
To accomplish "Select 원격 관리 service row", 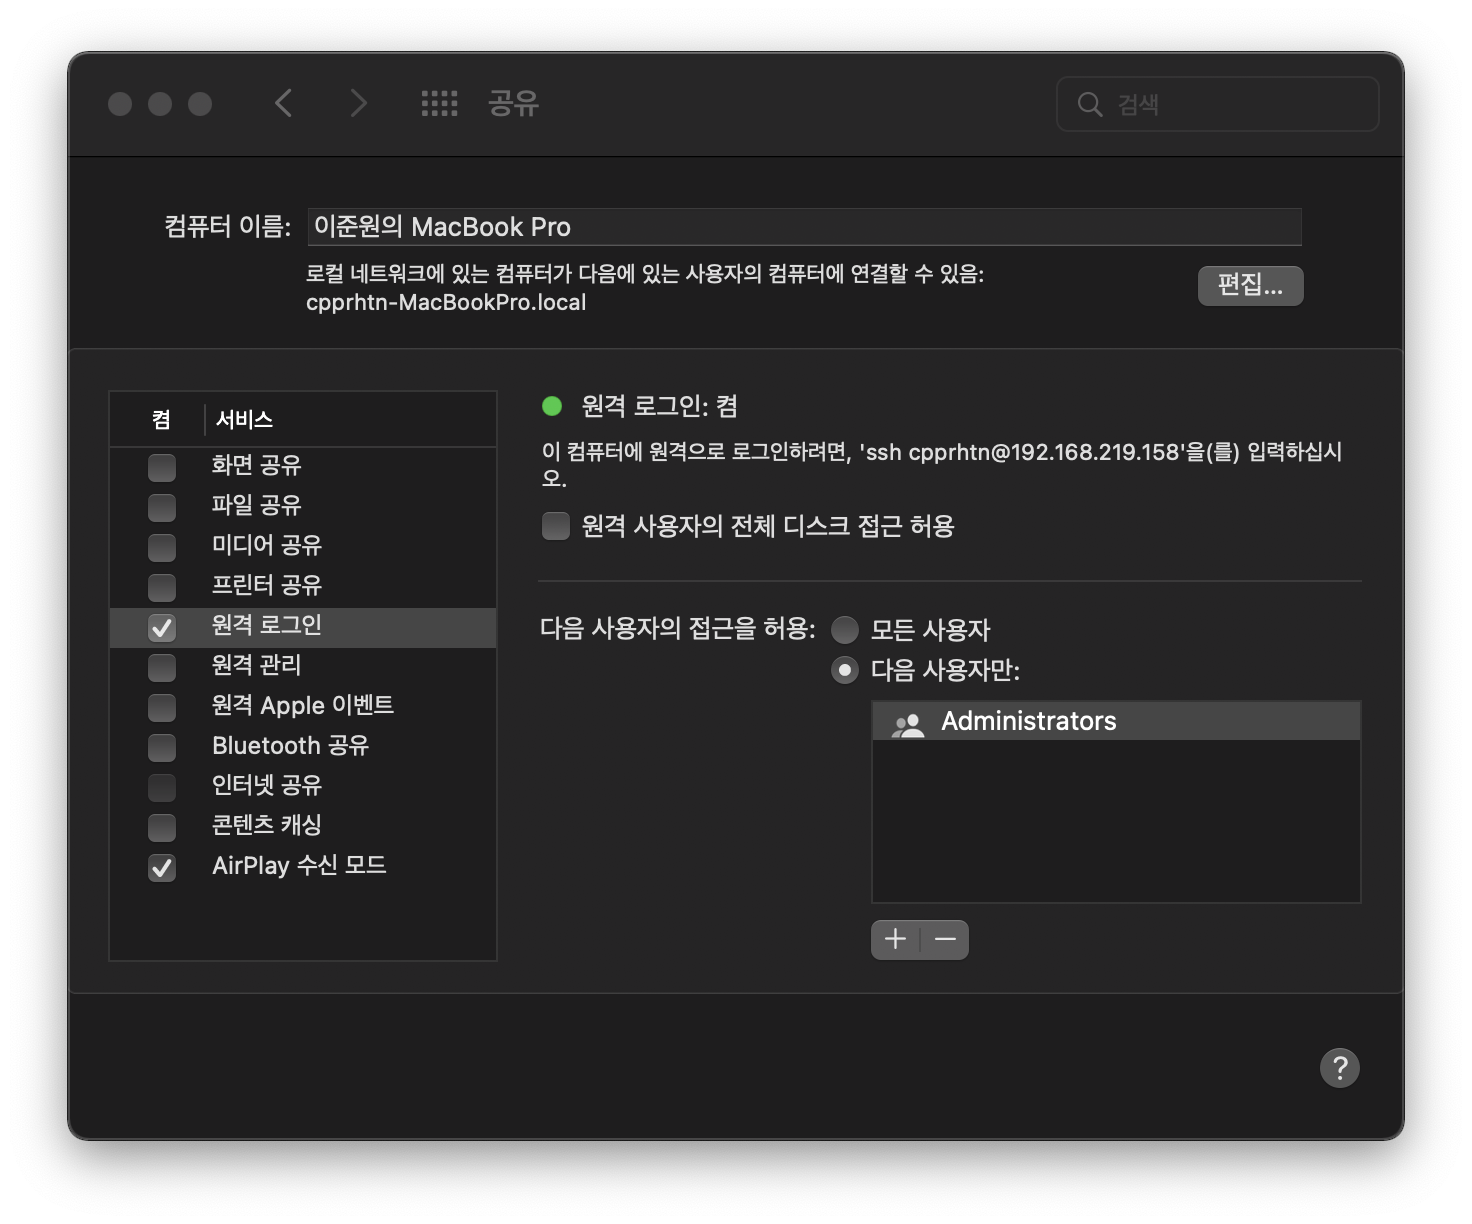I will click(303, 666).
